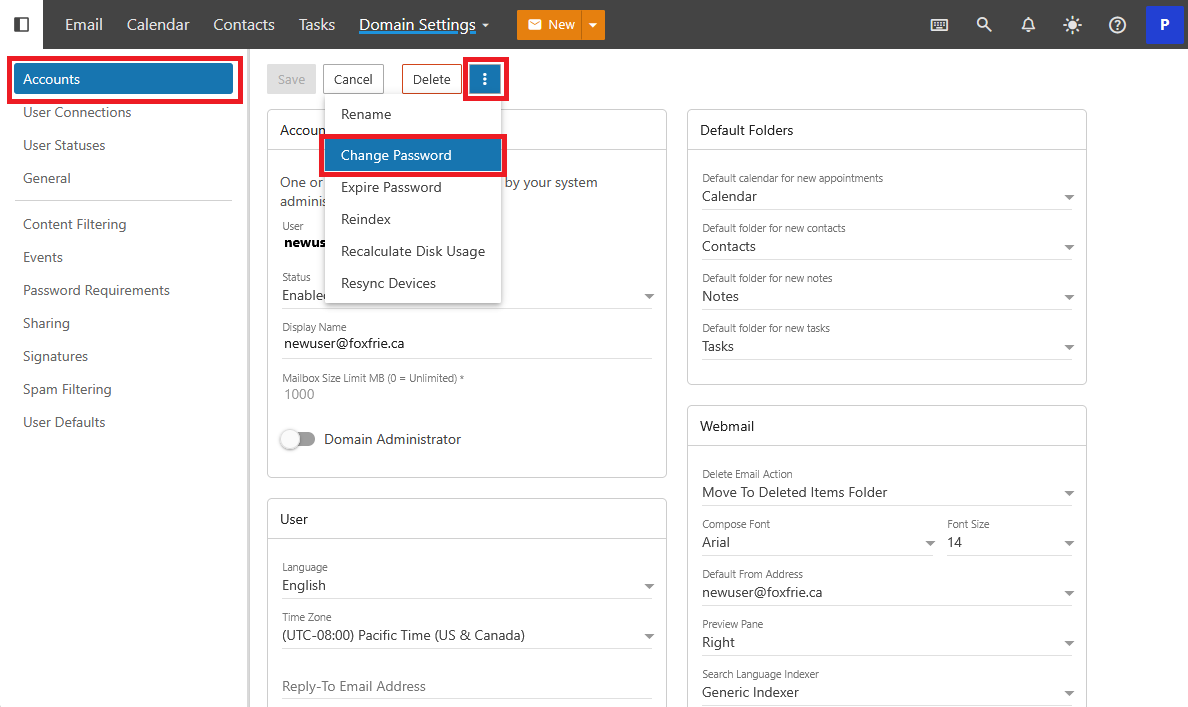This screenshot has width=1188, height=707.
Task: Enable the Domain Administrator toggle
Action: click(x=298, y=439)
